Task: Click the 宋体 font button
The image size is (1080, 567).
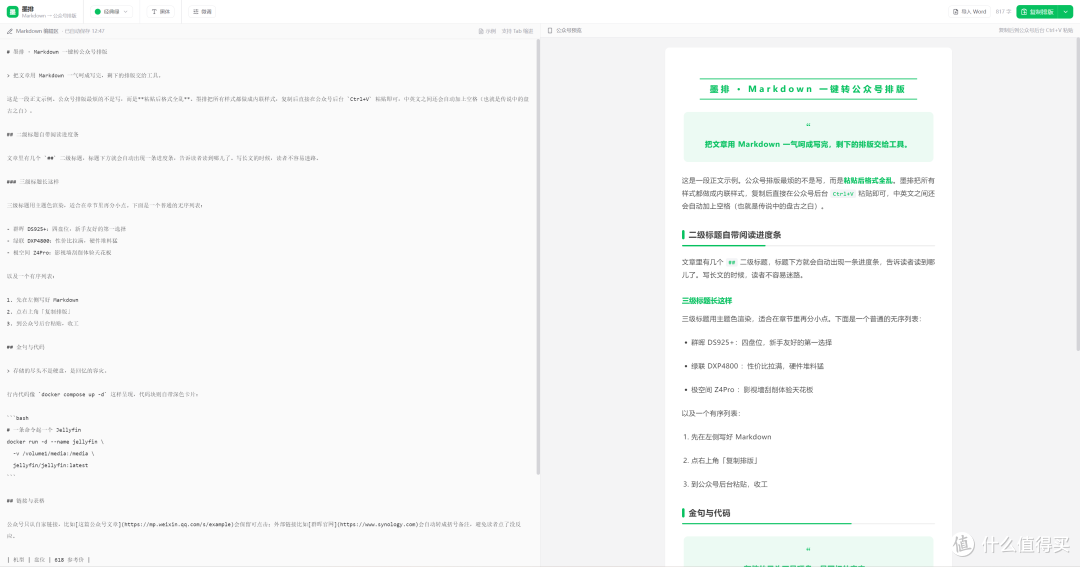Action: click(161, 12)
